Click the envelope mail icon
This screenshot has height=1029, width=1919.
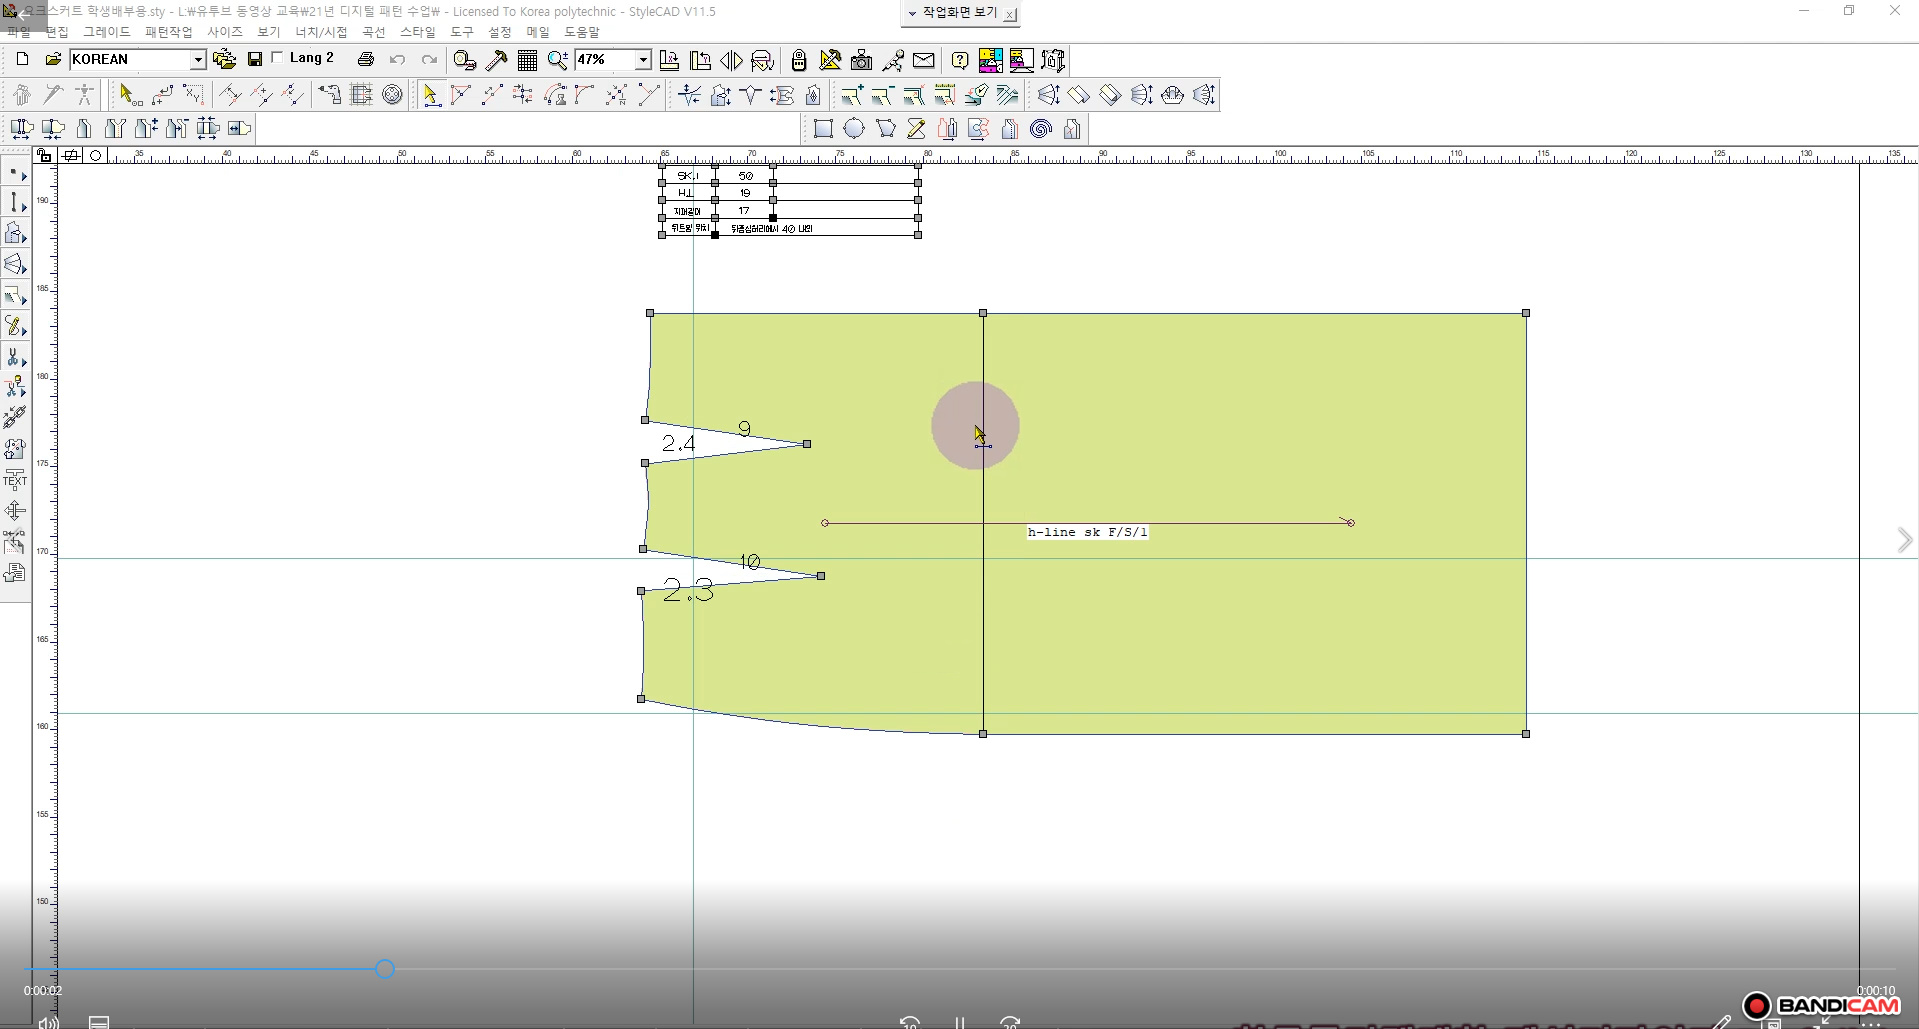(924, 60)
